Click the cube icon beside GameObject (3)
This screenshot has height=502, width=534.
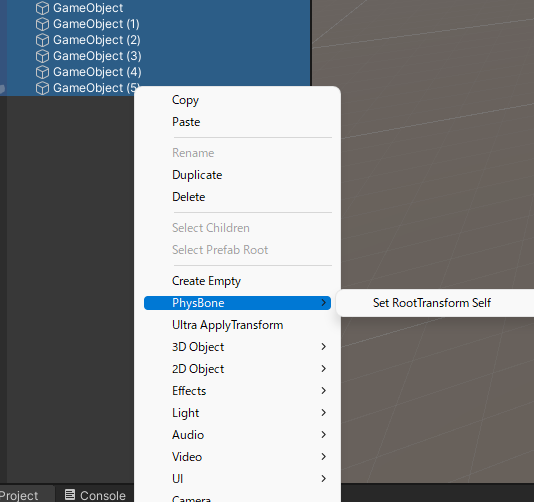(x=42, y=56)
